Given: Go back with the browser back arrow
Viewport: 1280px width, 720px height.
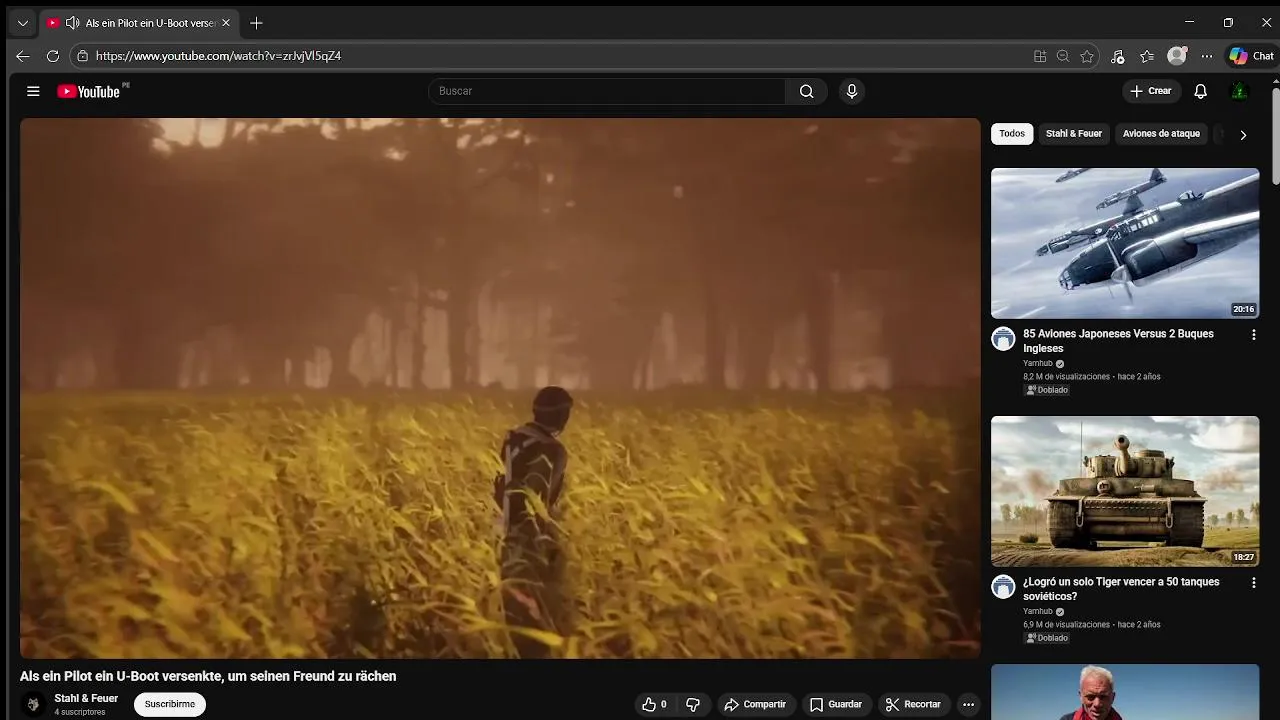Looking at the screenshot, I should pyautogui.click(x=23, y=56).
